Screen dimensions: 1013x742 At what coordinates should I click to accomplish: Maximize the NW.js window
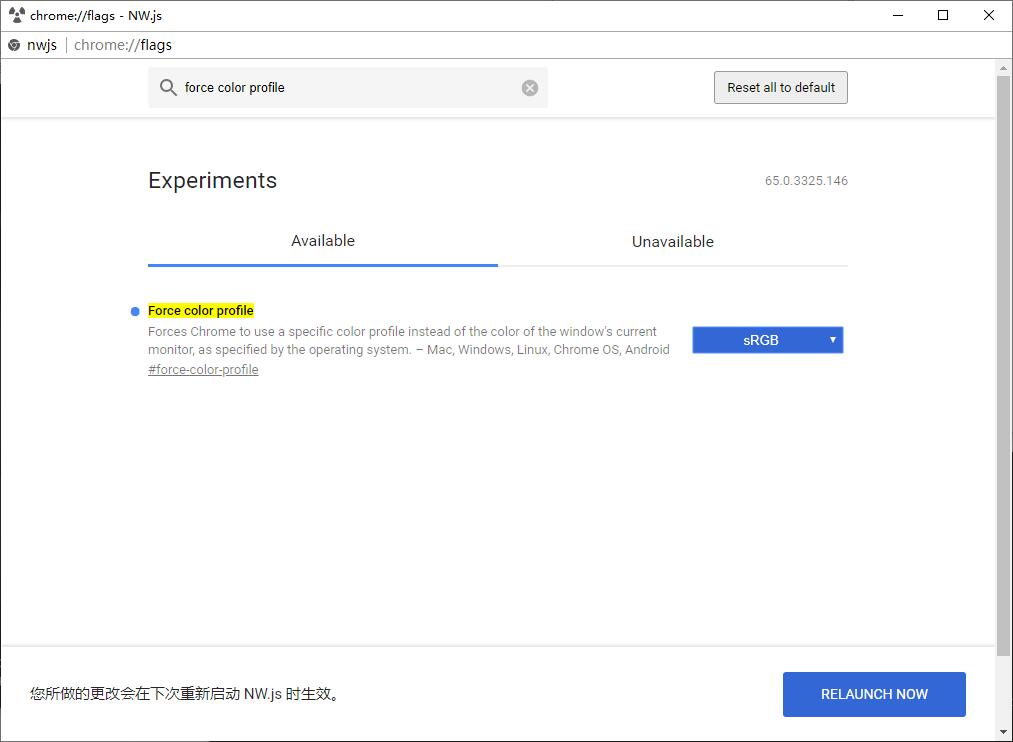point(943,15)
